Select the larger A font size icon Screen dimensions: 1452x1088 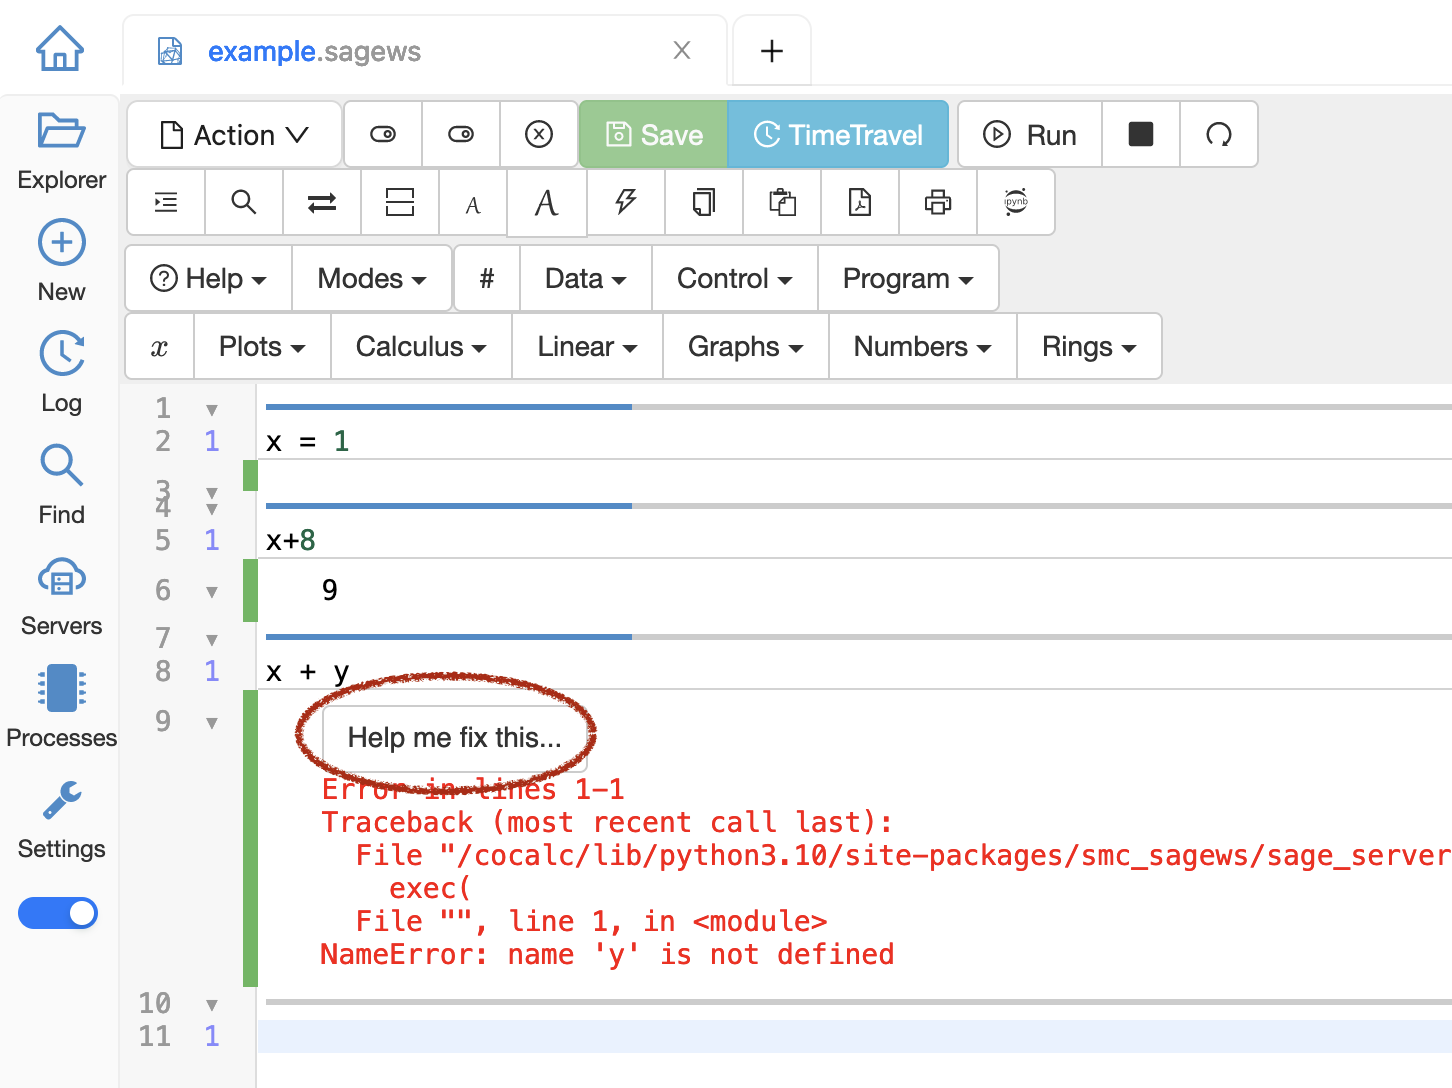[546, 202]
